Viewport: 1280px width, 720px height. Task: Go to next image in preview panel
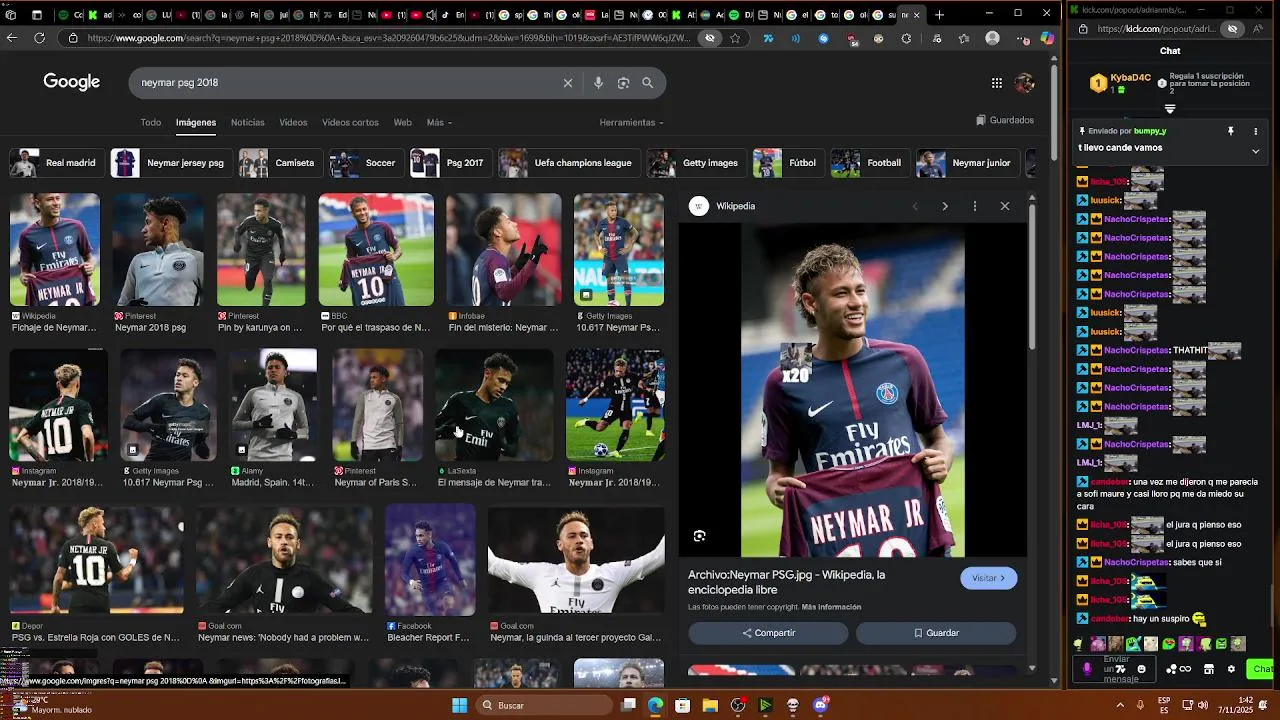coord(945,206)
